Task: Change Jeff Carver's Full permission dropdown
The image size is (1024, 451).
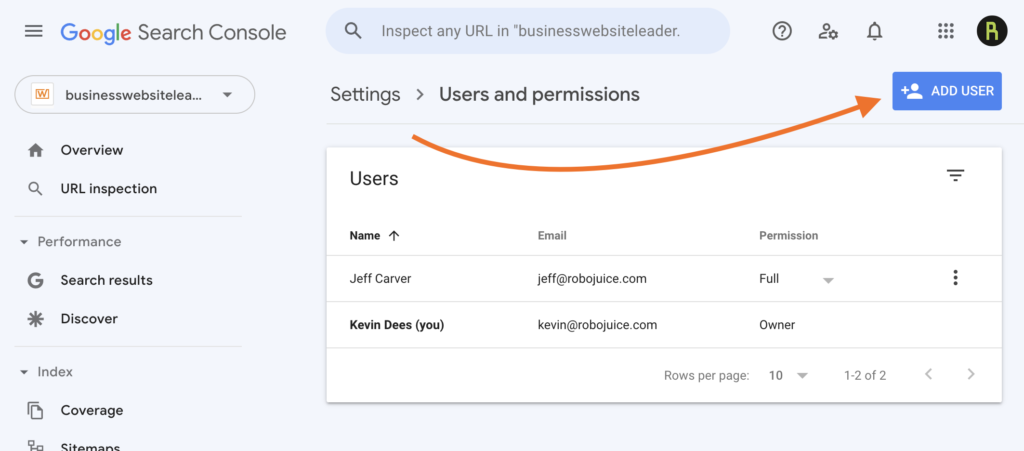Action: tap(796, 279)
